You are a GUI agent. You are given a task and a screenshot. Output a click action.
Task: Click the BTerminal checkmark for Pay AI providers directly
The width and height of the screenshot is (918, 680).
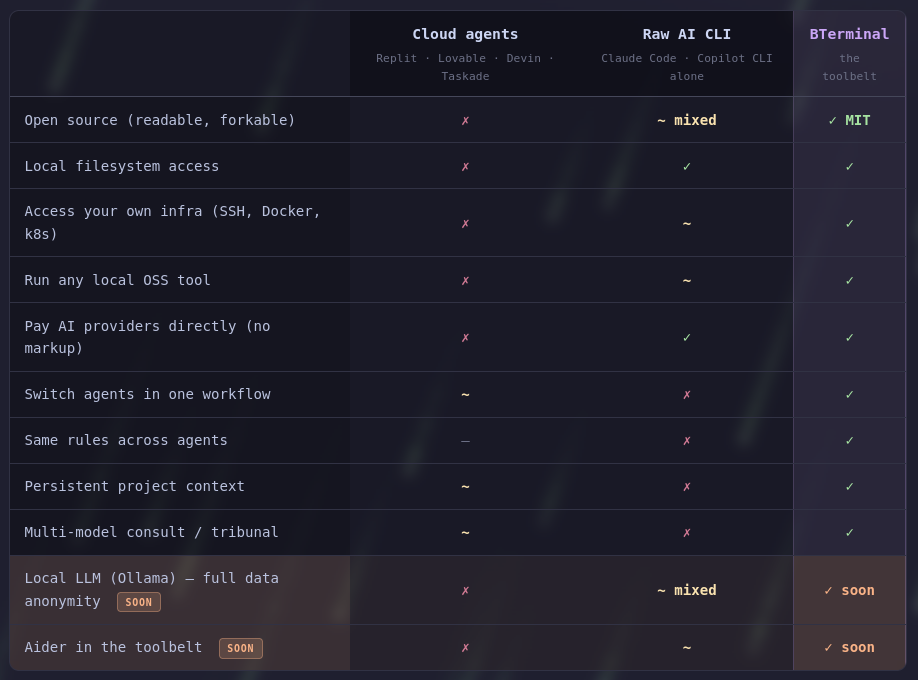point(849,338)
